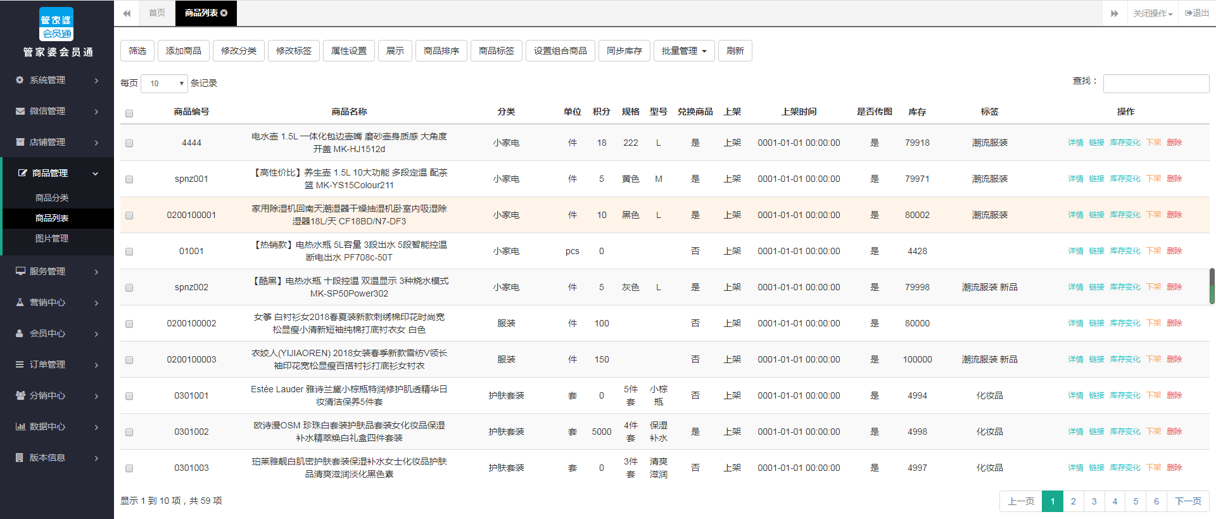
Task: Click 库存变化 link for product spnz001
Action: coord(1125,179)
